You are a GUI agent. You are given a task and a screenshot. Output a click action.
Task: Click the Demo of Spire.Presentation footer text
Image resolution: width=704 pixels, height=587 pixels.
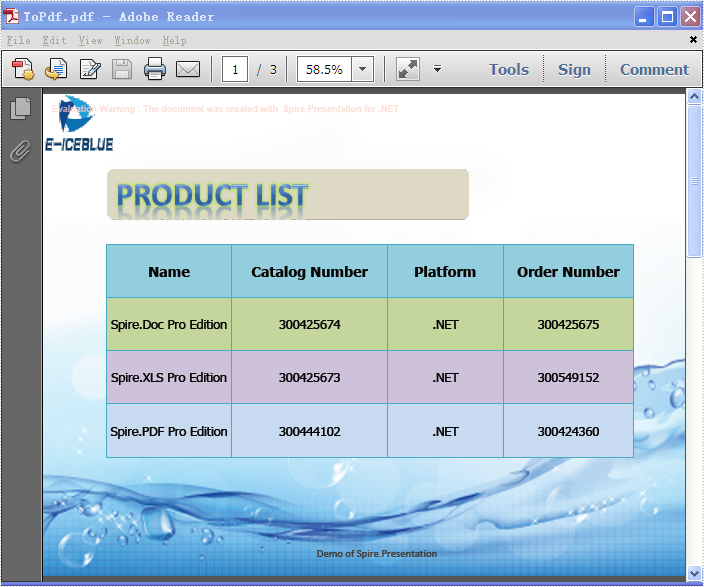tap(377, 554)
